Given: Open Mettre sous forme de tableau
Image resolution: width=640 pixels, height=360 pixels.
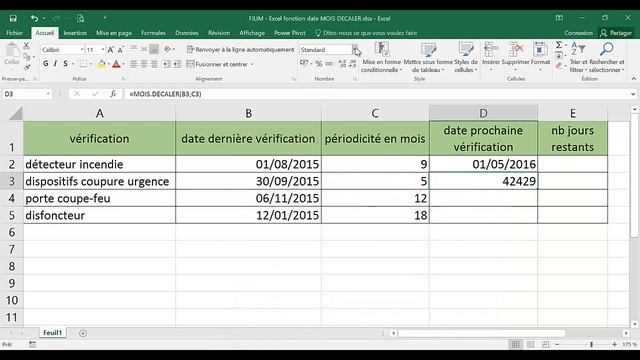Looking at the screenshot, I should pyautogui.click(x=428, y=57).
